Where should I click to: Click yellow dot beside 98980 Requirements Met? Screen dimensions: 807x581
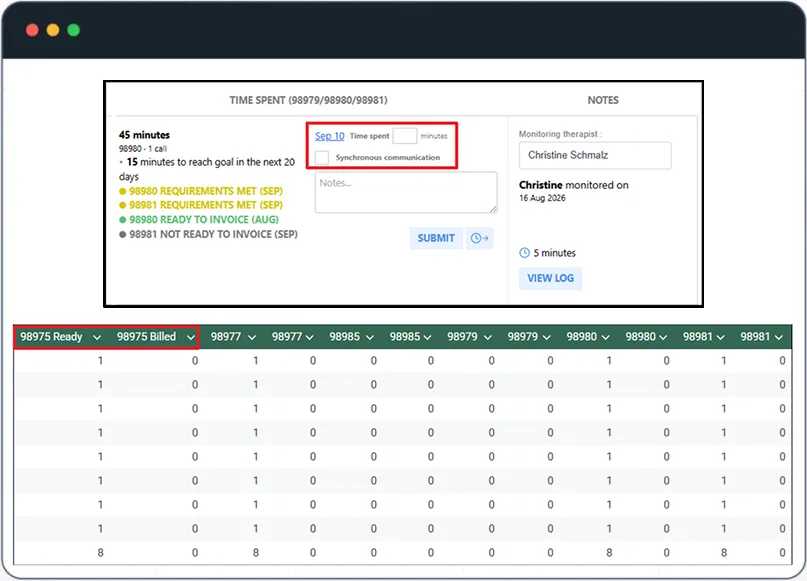[x=122, y=191]
